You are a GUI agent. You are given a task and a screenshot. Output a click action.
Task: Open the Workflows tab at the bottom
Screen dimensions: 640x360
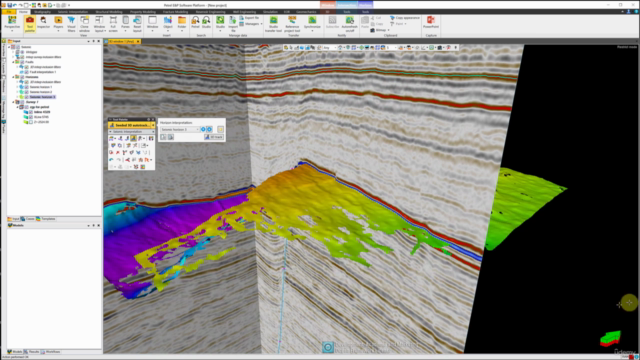pyautogui.click(x=51, y=352)
